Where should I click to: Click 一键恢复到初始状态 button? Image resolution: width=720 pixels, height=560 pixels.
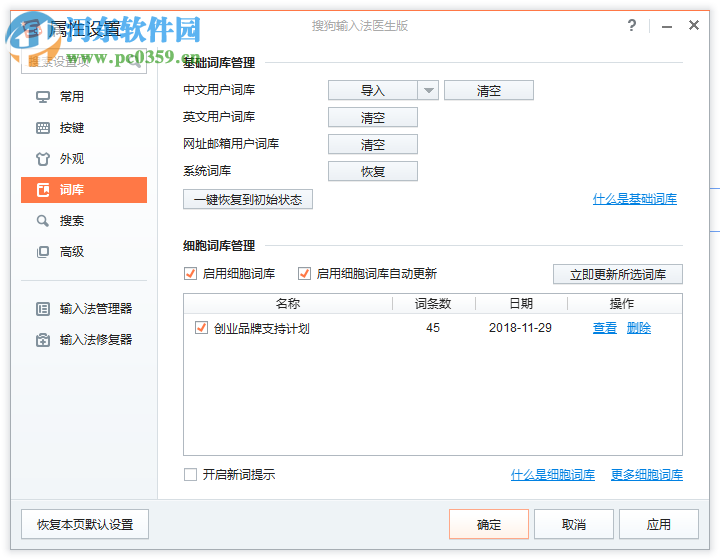click(248, 200)
